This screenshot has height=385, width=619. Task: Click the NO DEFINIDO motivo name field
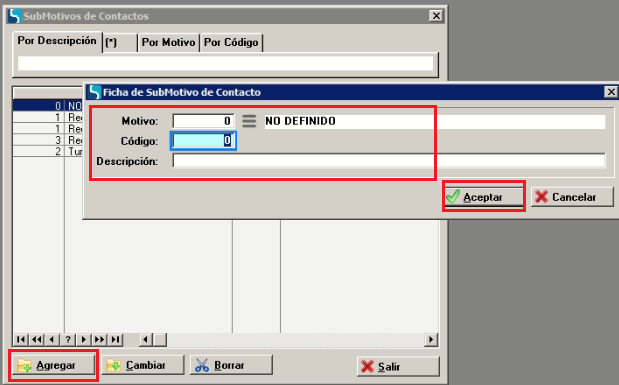[x=434, y=121]
